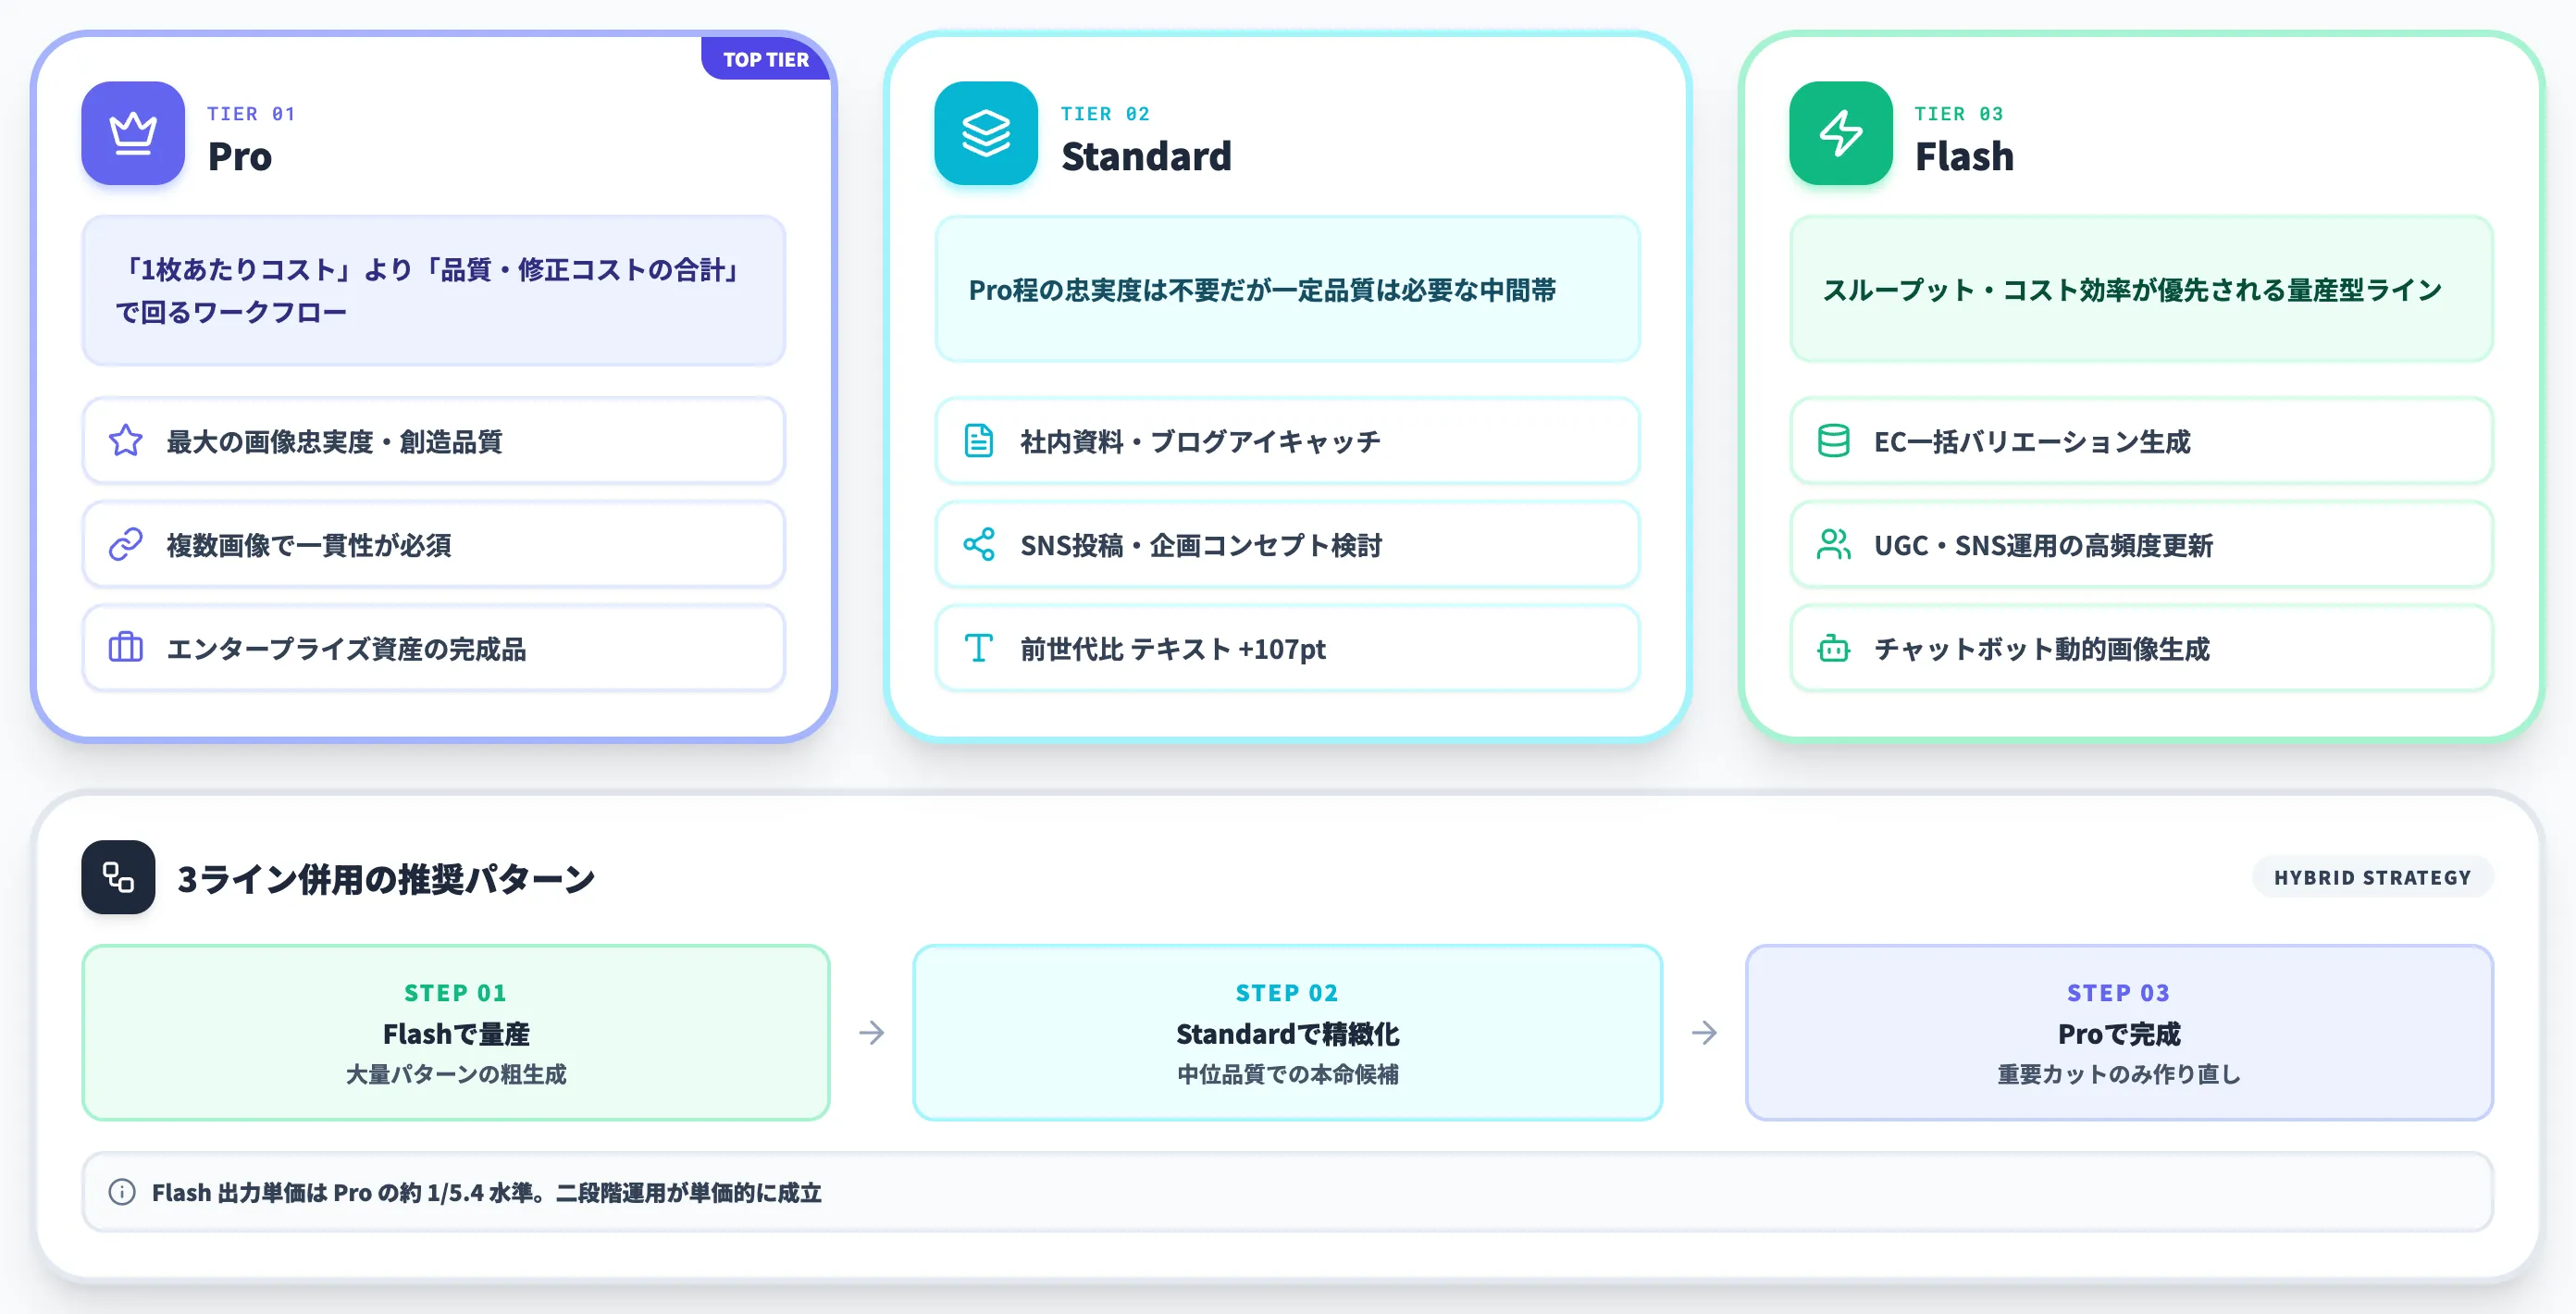Click the text T icon beside 前世代比

click(979, 648)
